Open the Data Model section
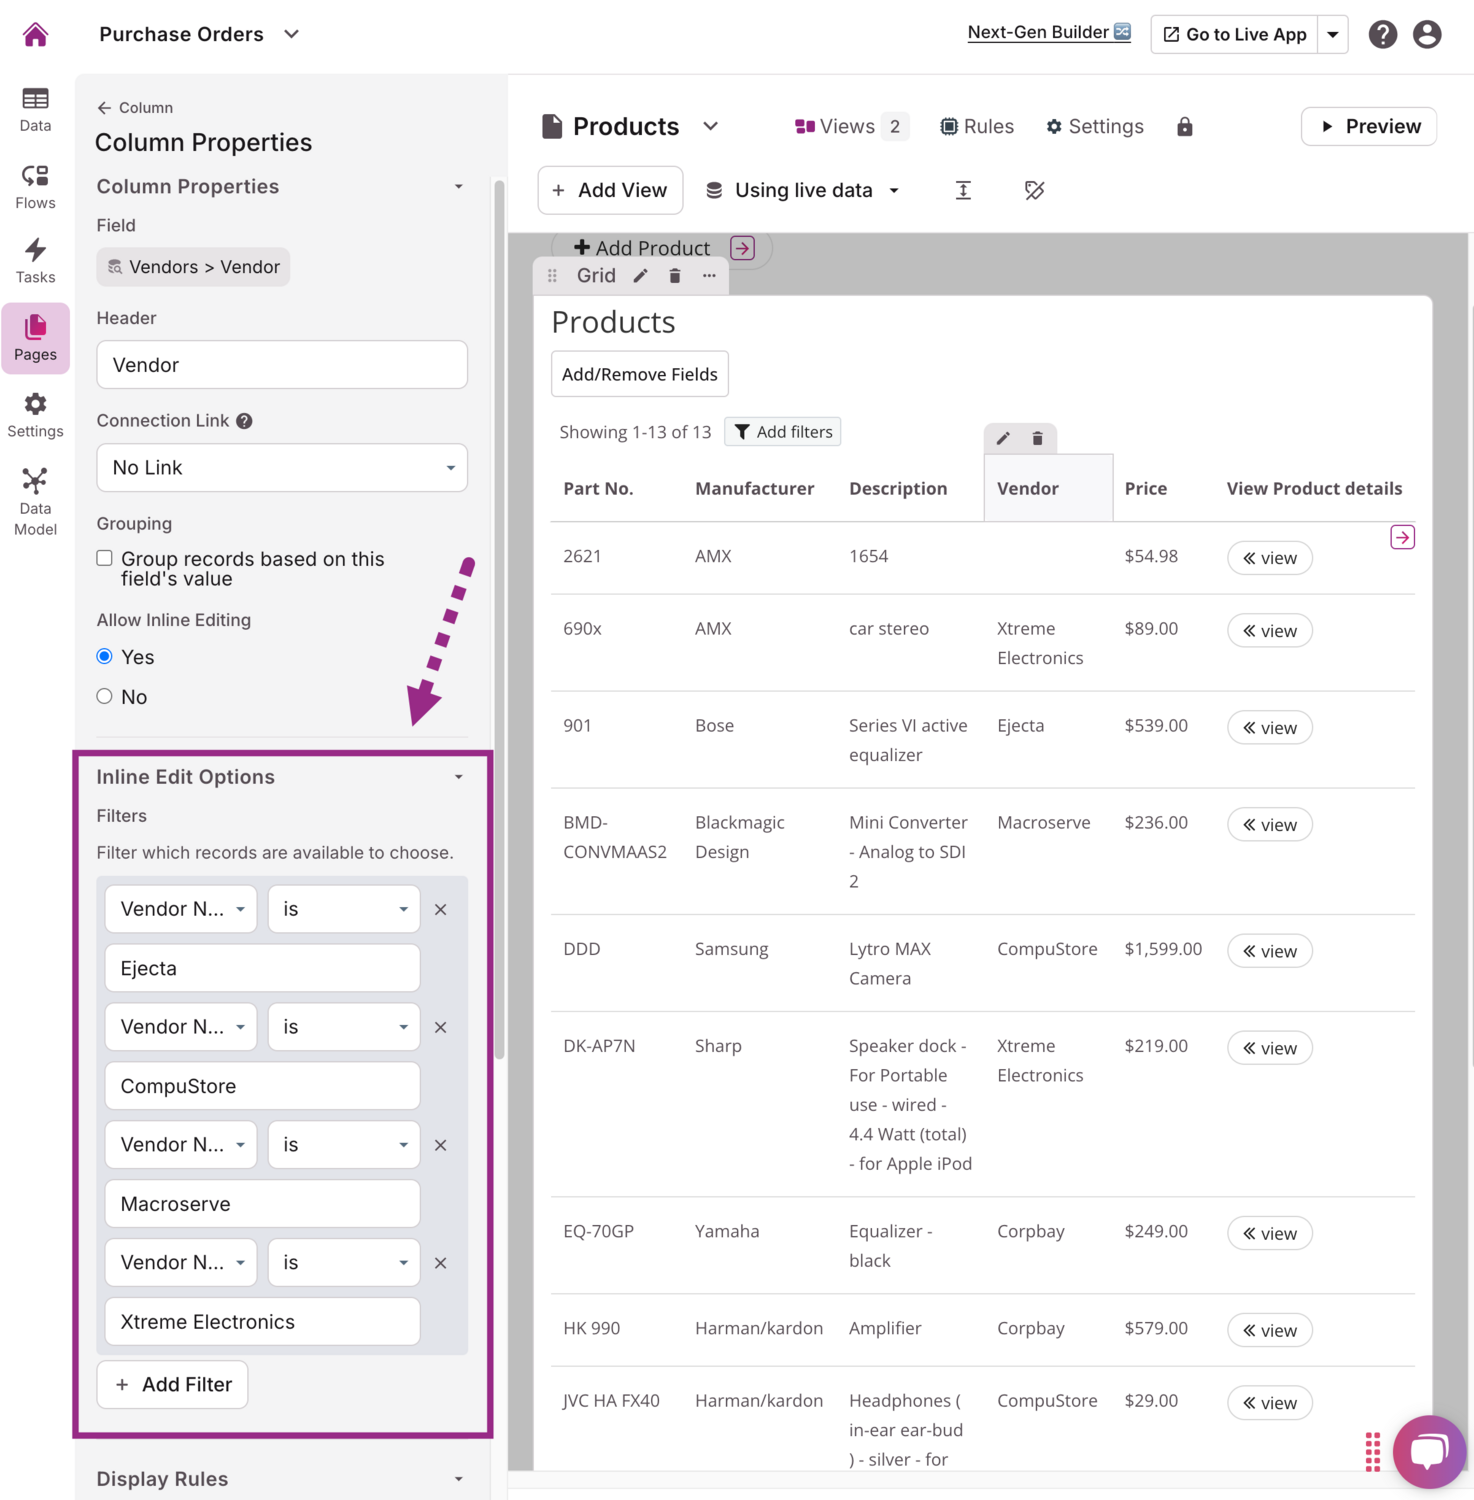 pos(35,502)
